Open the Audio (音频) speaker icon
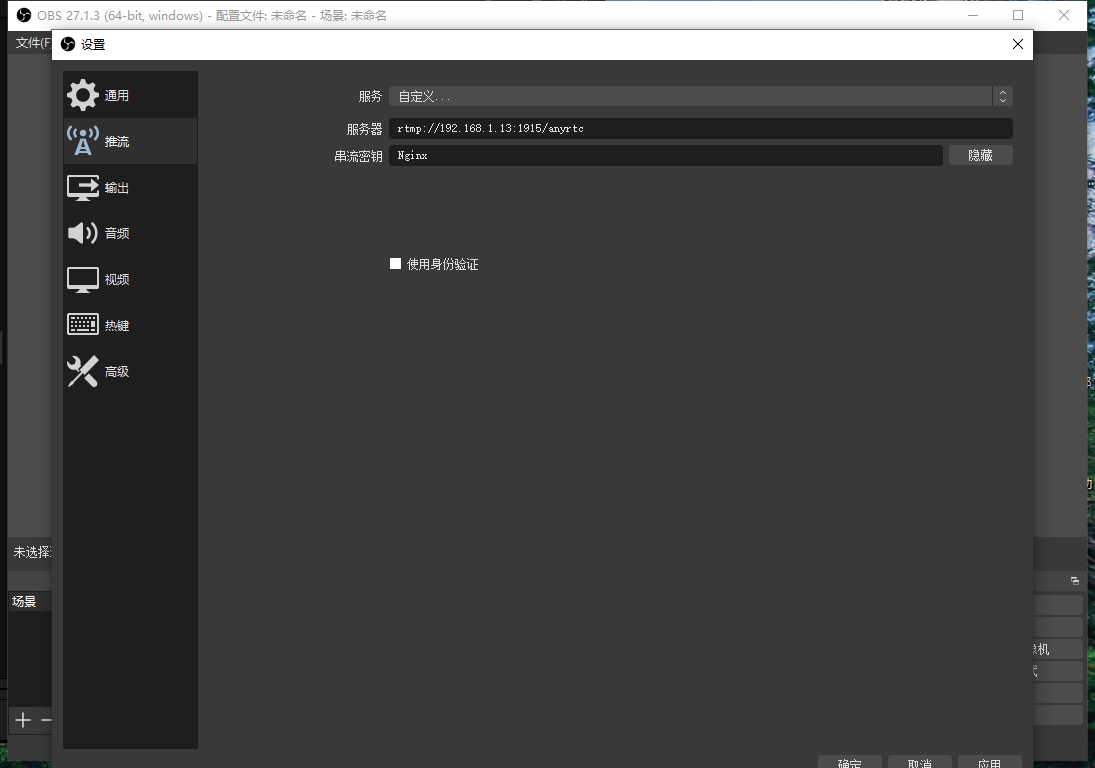Image resolution: width=1095 pixels, height=768 pixels. tap(82, 232)
